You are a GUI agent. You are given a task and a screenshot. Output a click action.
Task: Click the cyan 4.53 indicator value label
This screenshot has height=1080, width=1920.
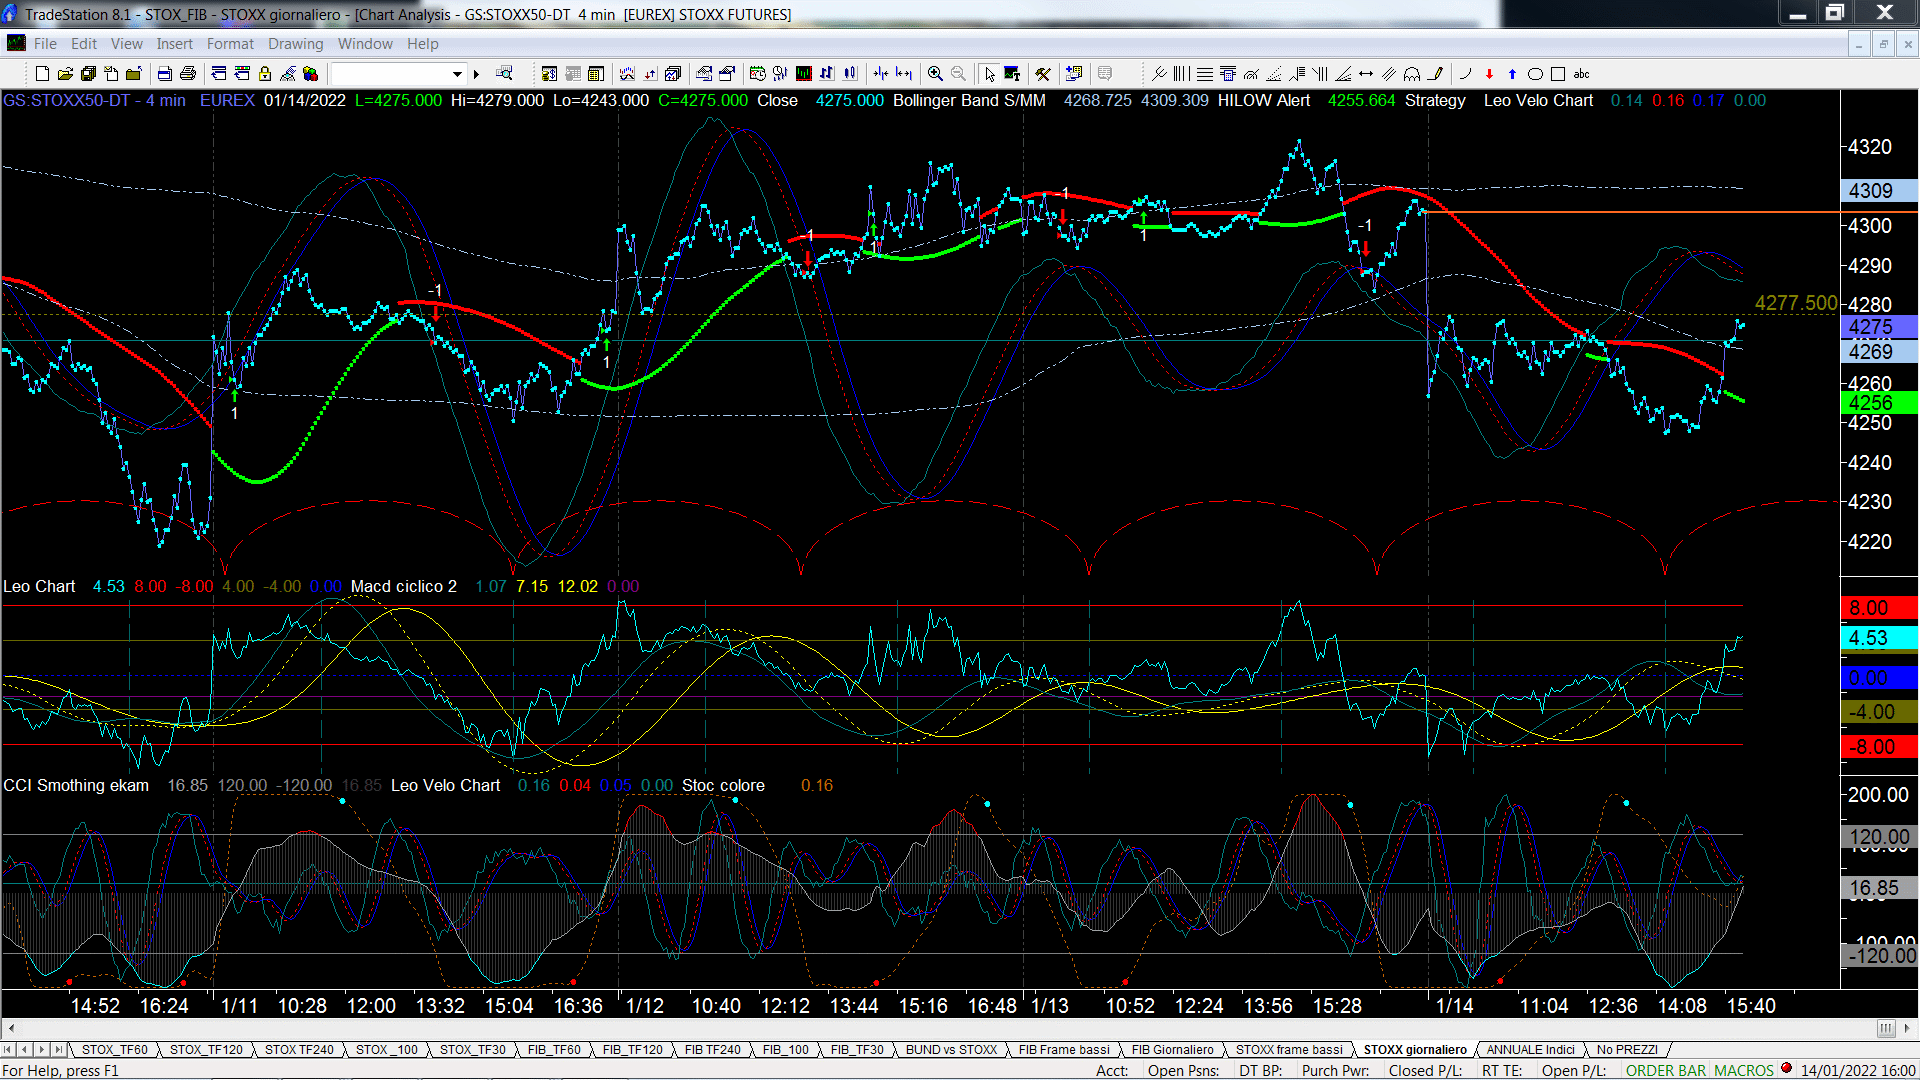tap(1878, 638)
